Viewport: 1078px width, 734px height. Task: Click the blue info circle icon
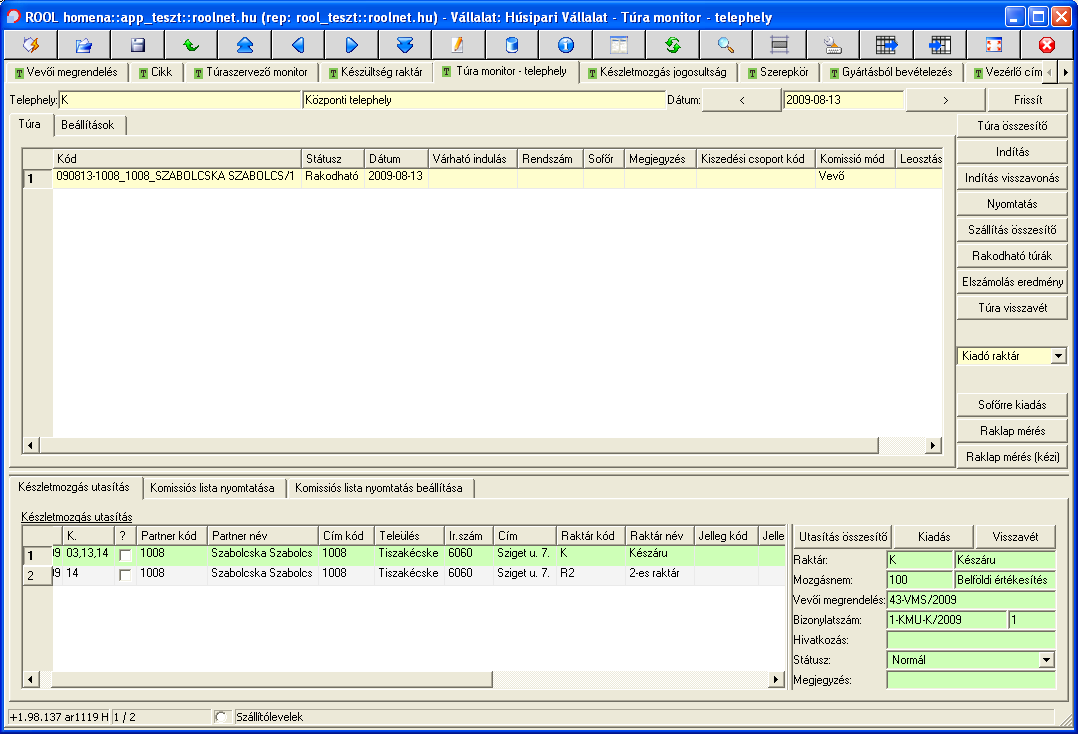(565, 45)
